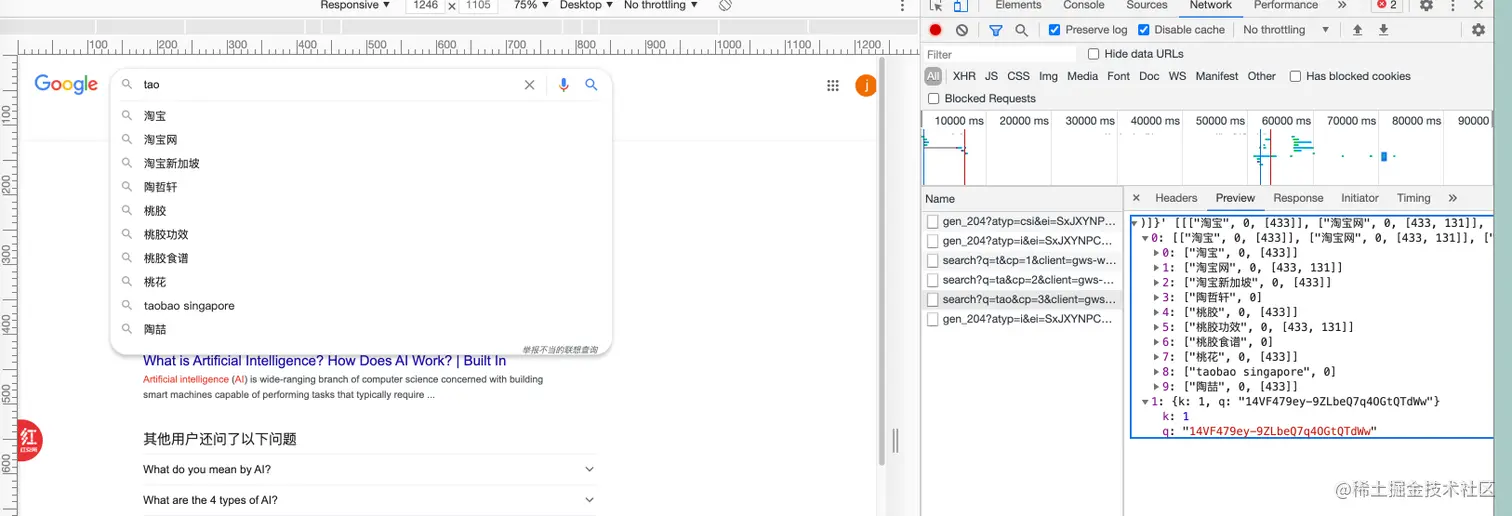Click the rotate icon in device toolbar
Viewport: 1512px width, 516px height.
[726, 5]
